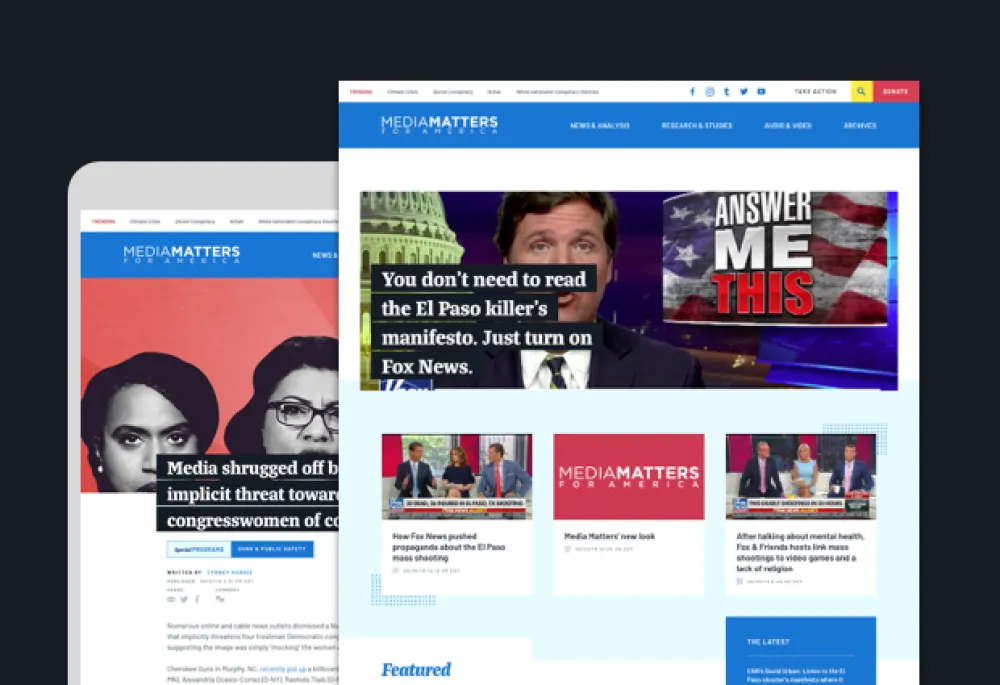Select 8chan topic on tablet page
Screen dimensions: 1000x685
click(237, 222)
